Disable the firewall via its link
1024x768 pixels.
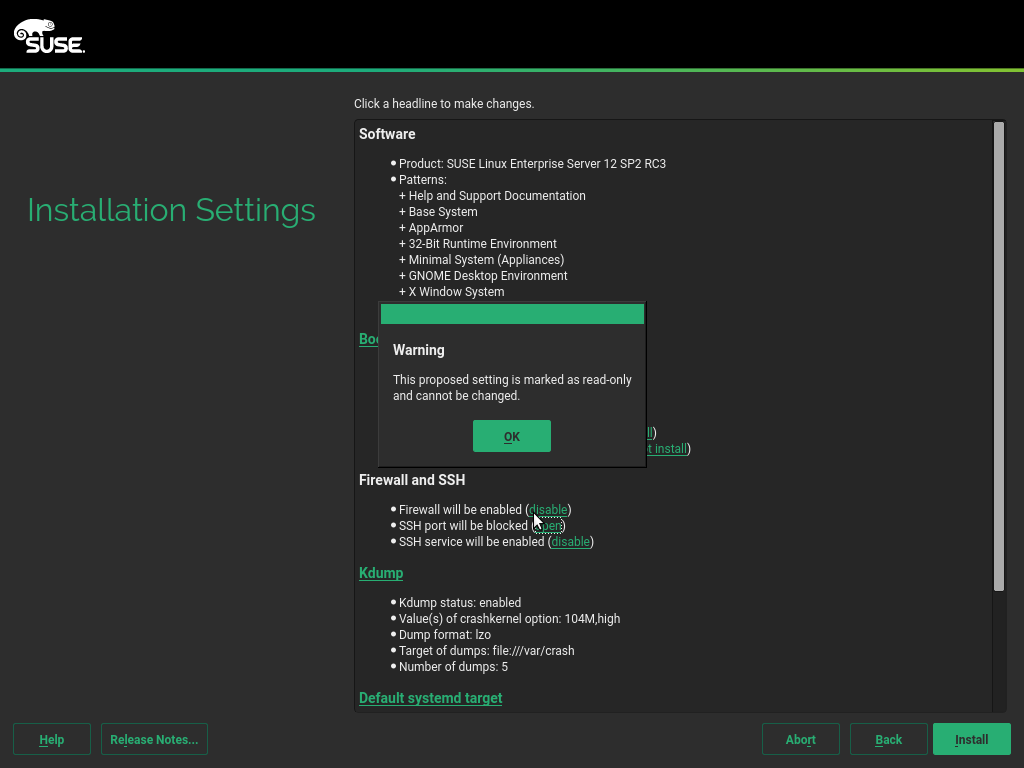(548, 510)
